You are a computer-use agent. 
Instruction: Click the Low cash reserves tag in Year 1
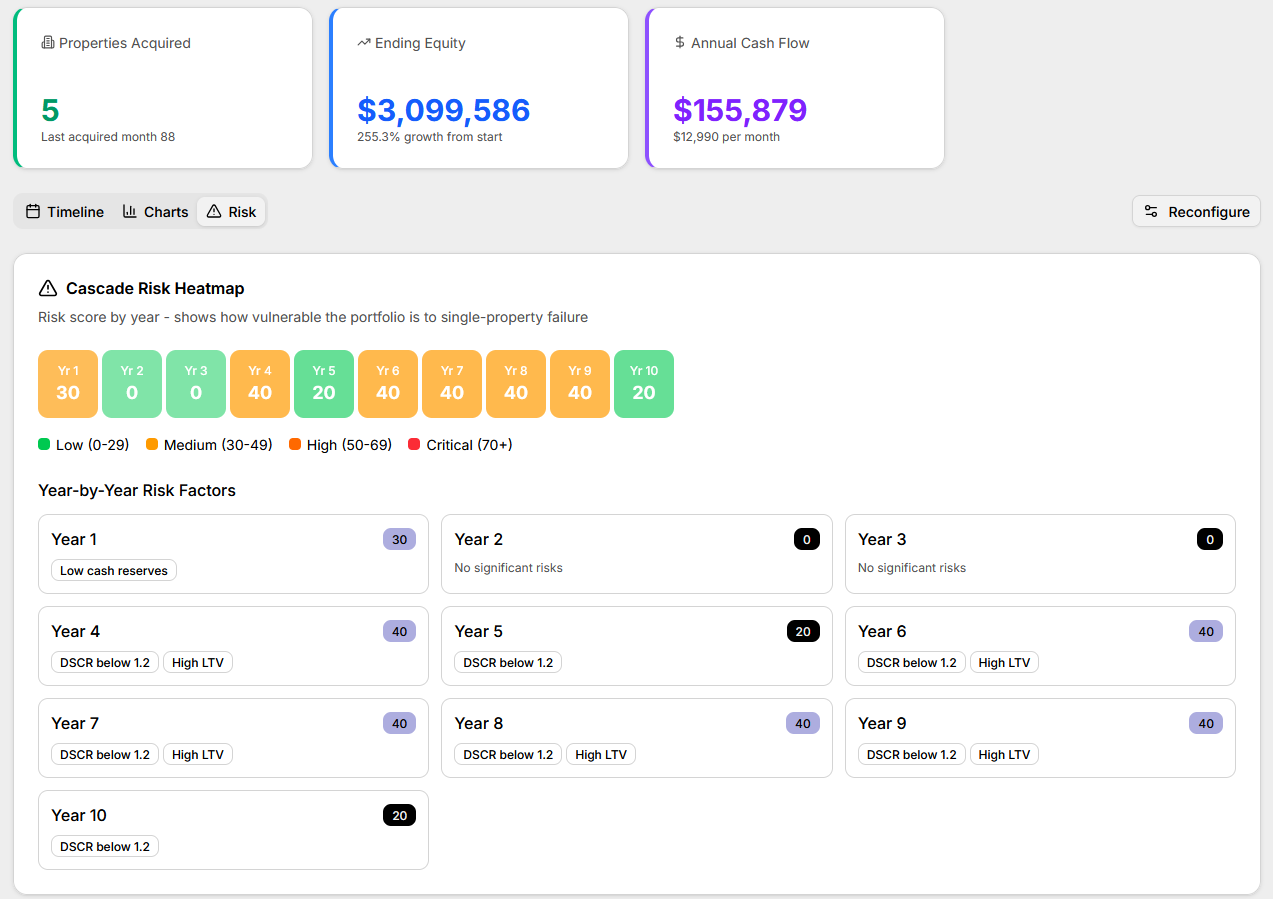pos(114,571)
